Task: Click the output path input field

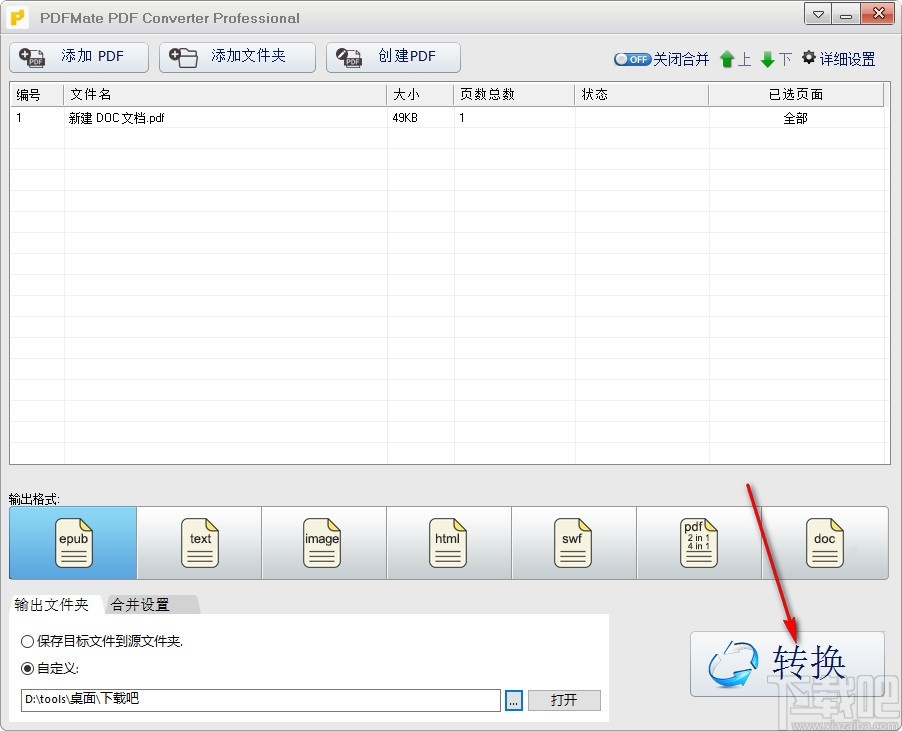Action: 261,700
